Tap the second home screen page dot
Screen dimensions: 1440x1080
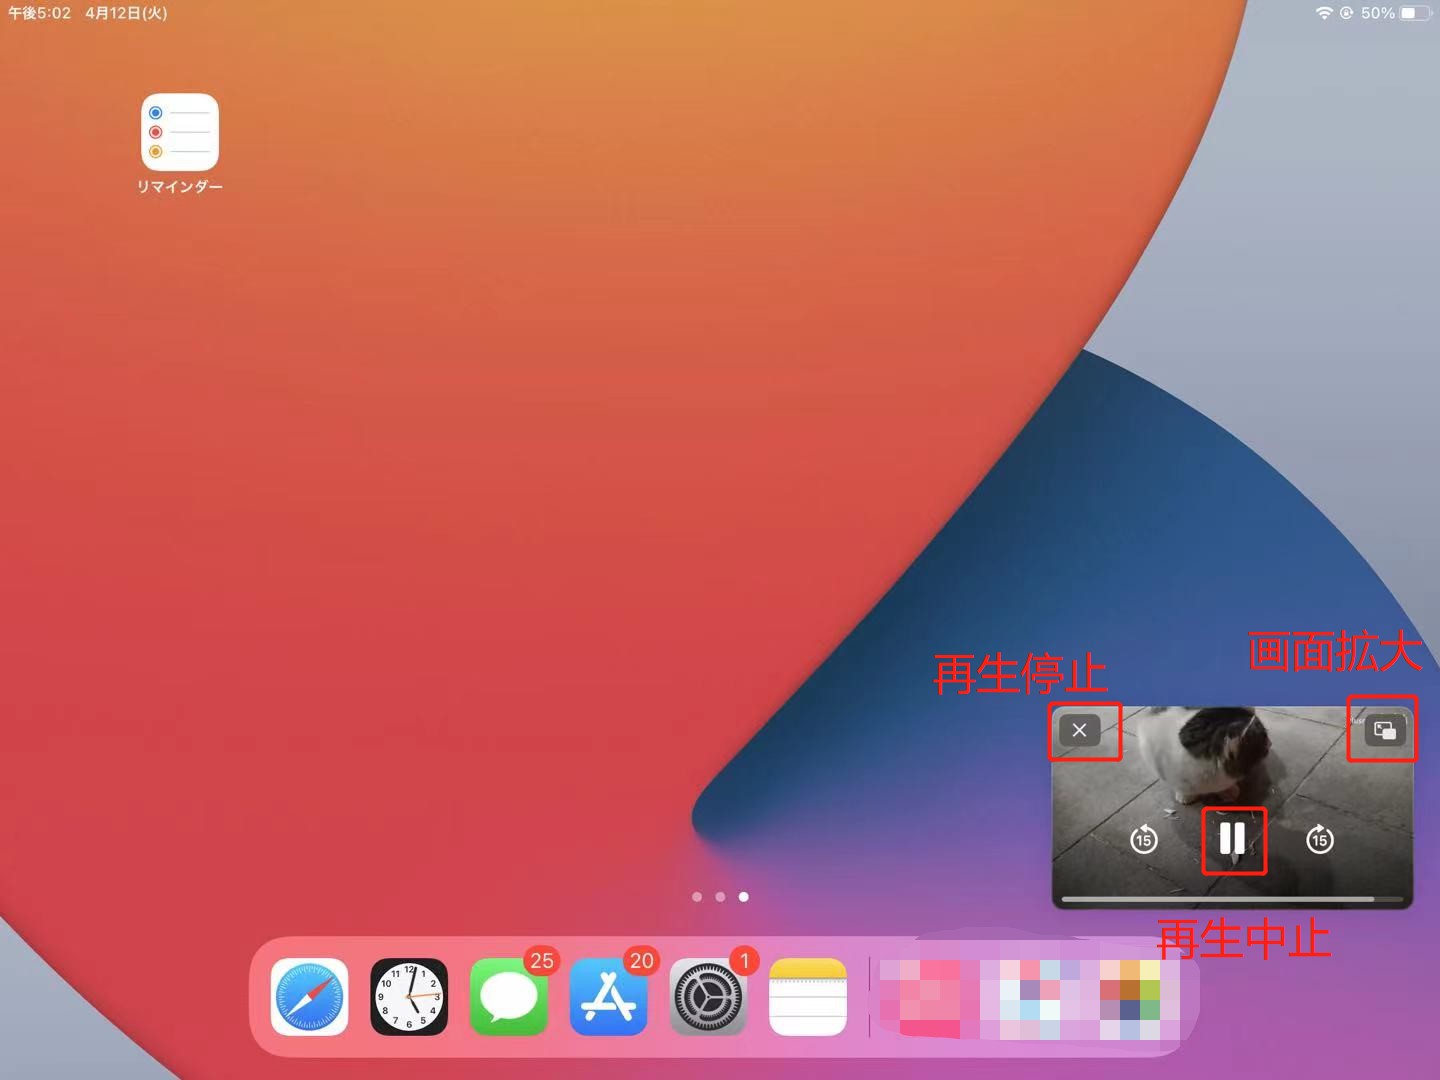click(720, 897)
